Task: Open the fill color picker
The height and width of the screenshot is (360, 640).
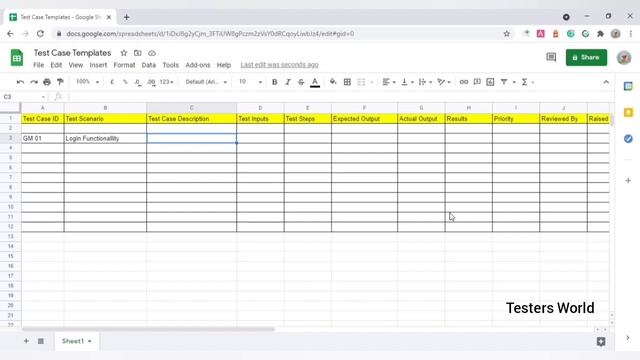Action: point(333,82)
